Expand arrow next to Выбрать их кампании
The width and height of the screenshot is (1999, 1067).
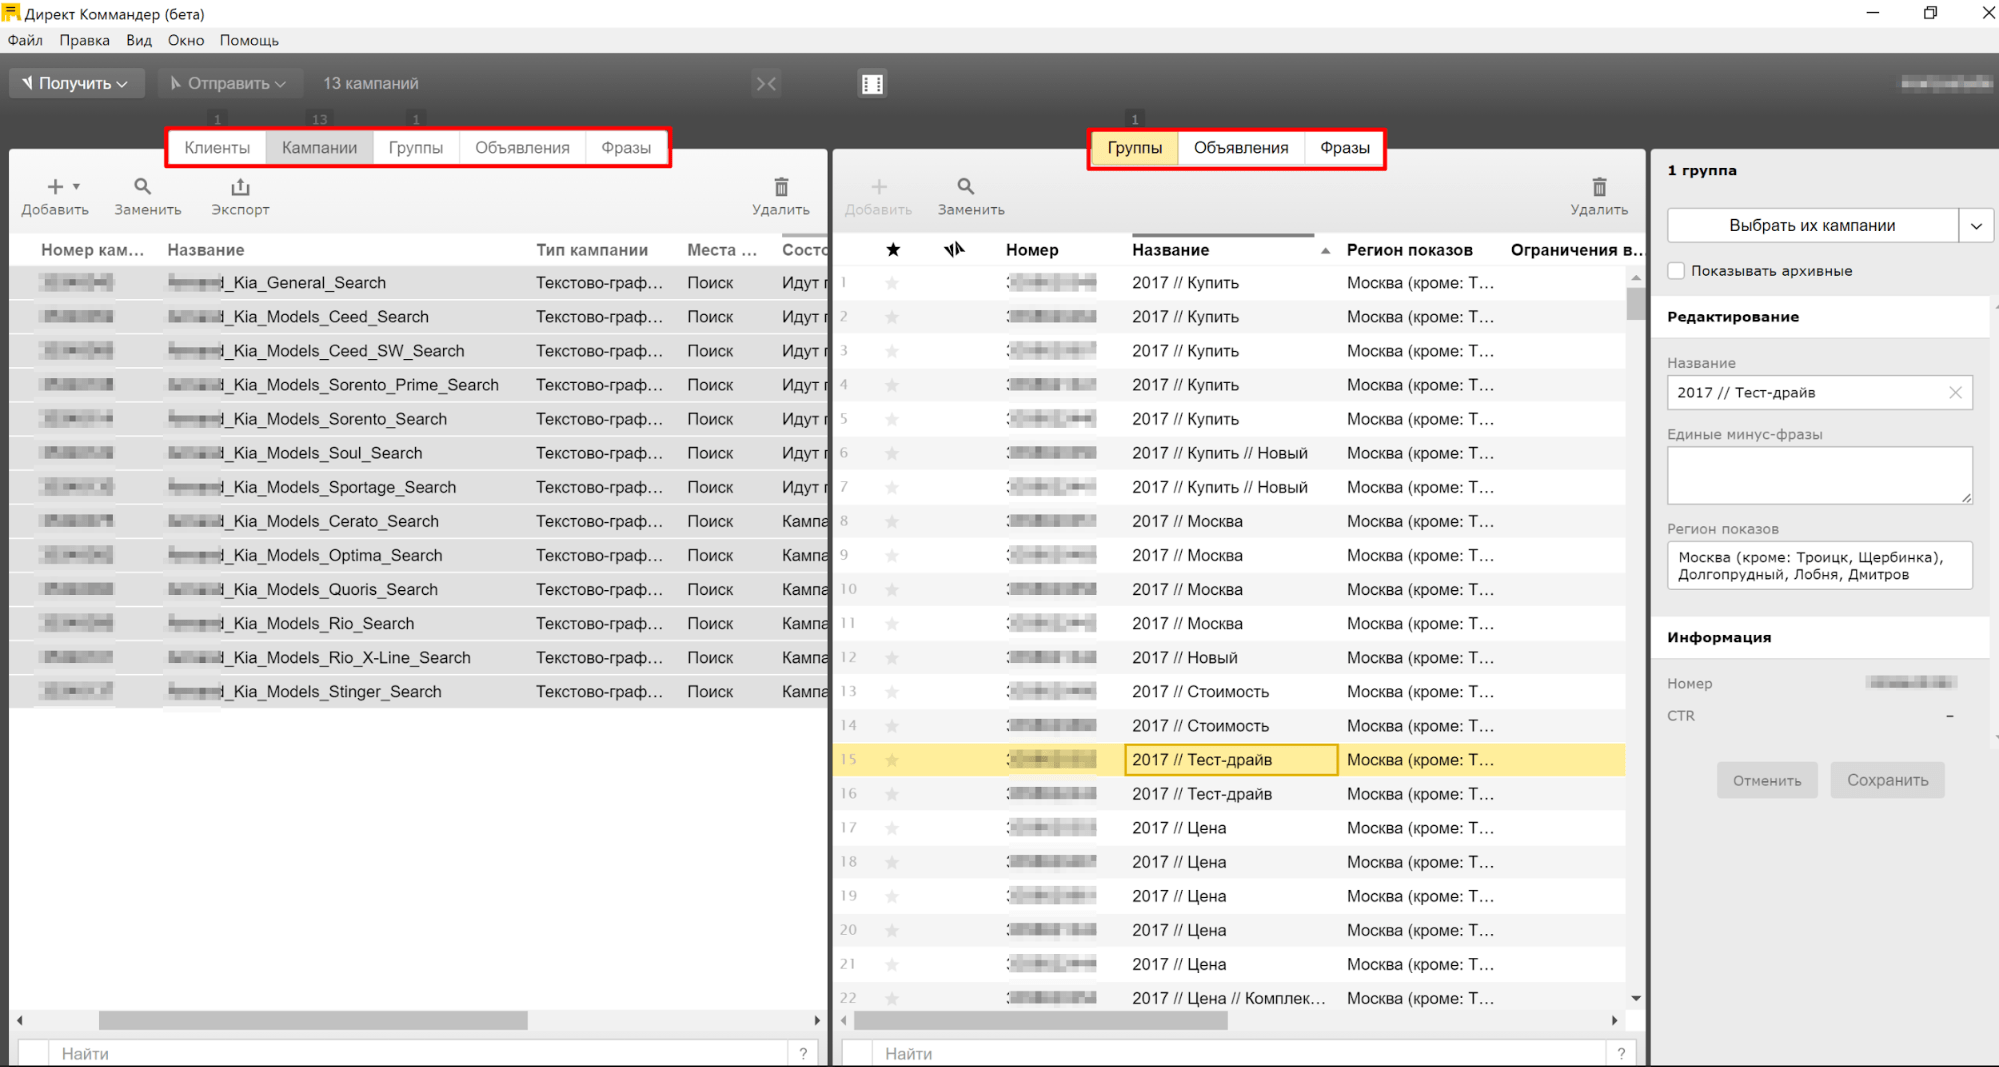[1976, 226]
